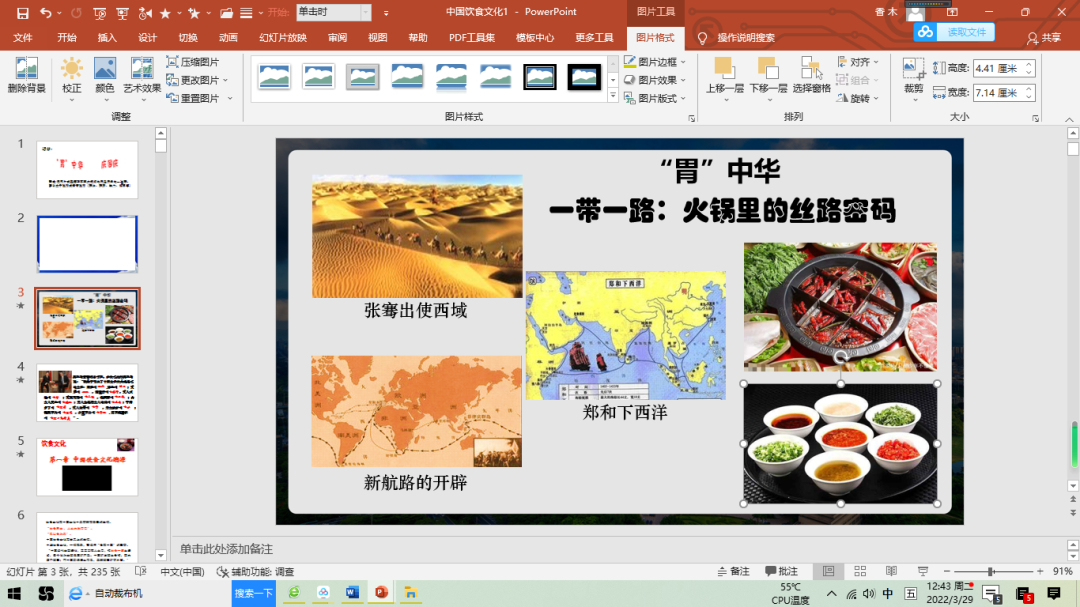1080x607 pixels.
Task: Click the zoom in plus button
Action: [x=1039, y=571]
